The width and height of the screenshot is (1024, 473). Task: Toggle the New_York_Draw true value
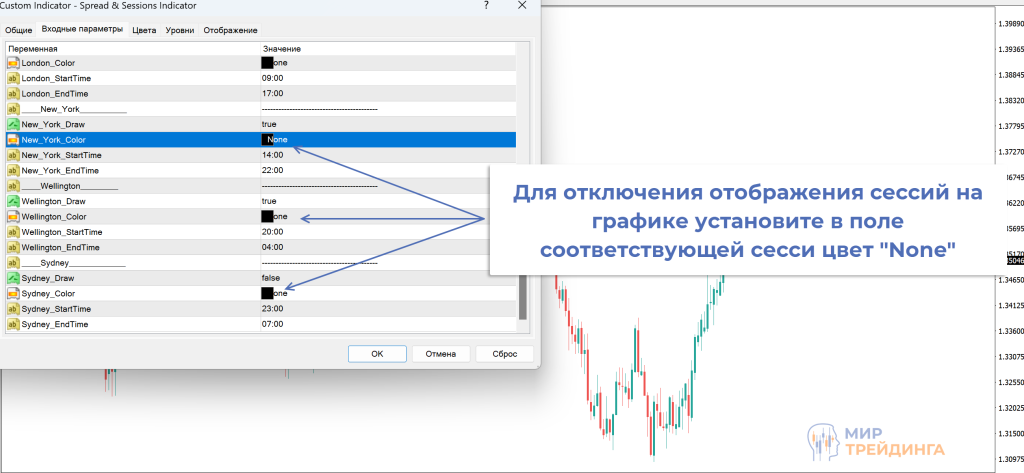269,124
